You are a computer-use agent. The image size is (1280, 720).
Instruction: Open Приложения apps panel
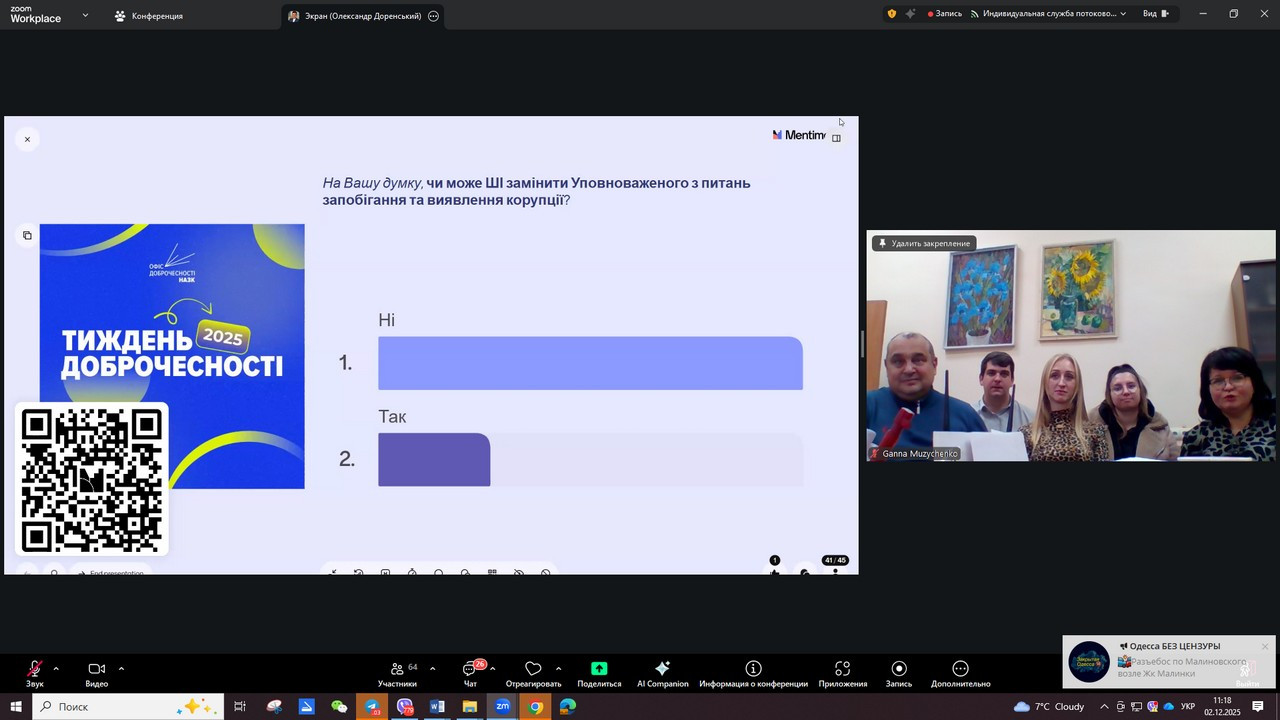(x=842, y=674)
